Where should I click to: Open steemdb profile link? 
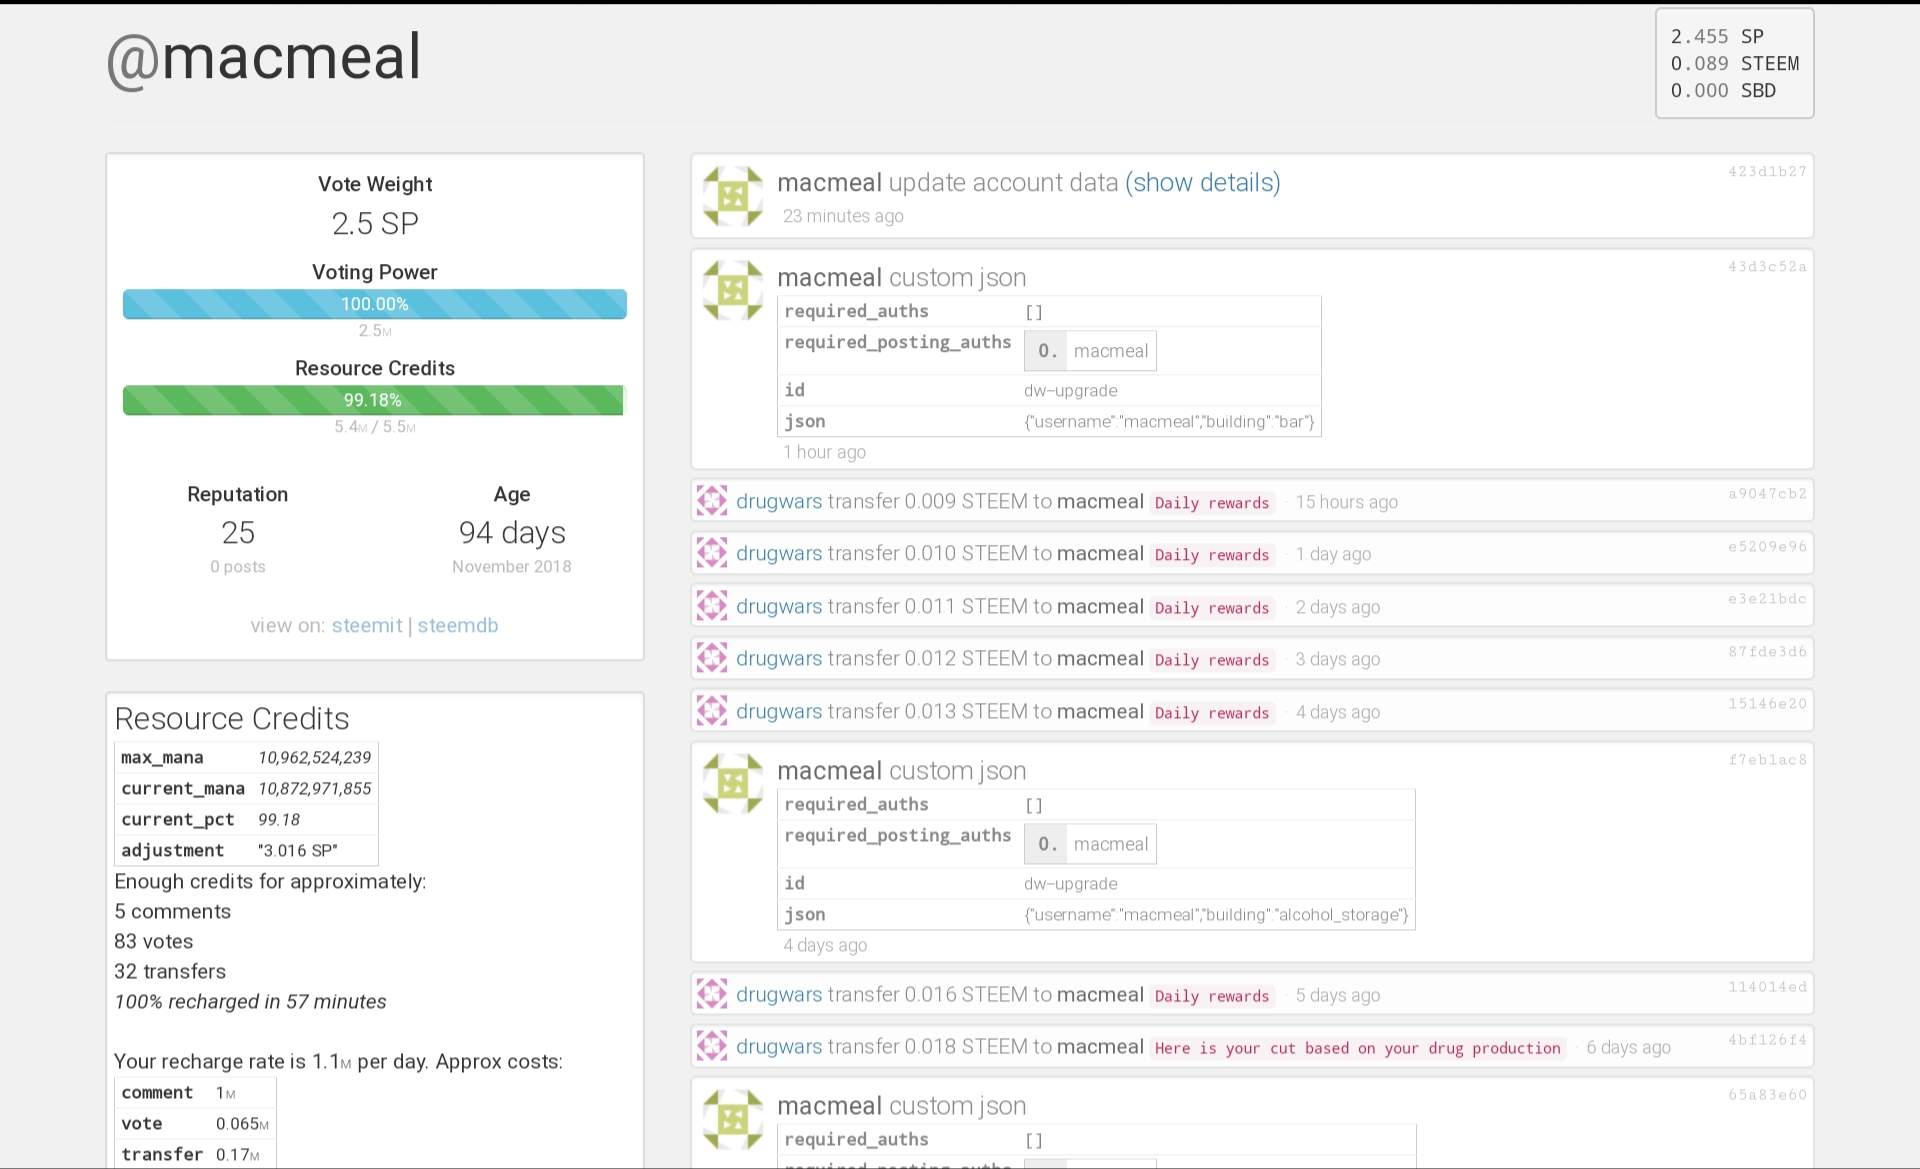457,625
